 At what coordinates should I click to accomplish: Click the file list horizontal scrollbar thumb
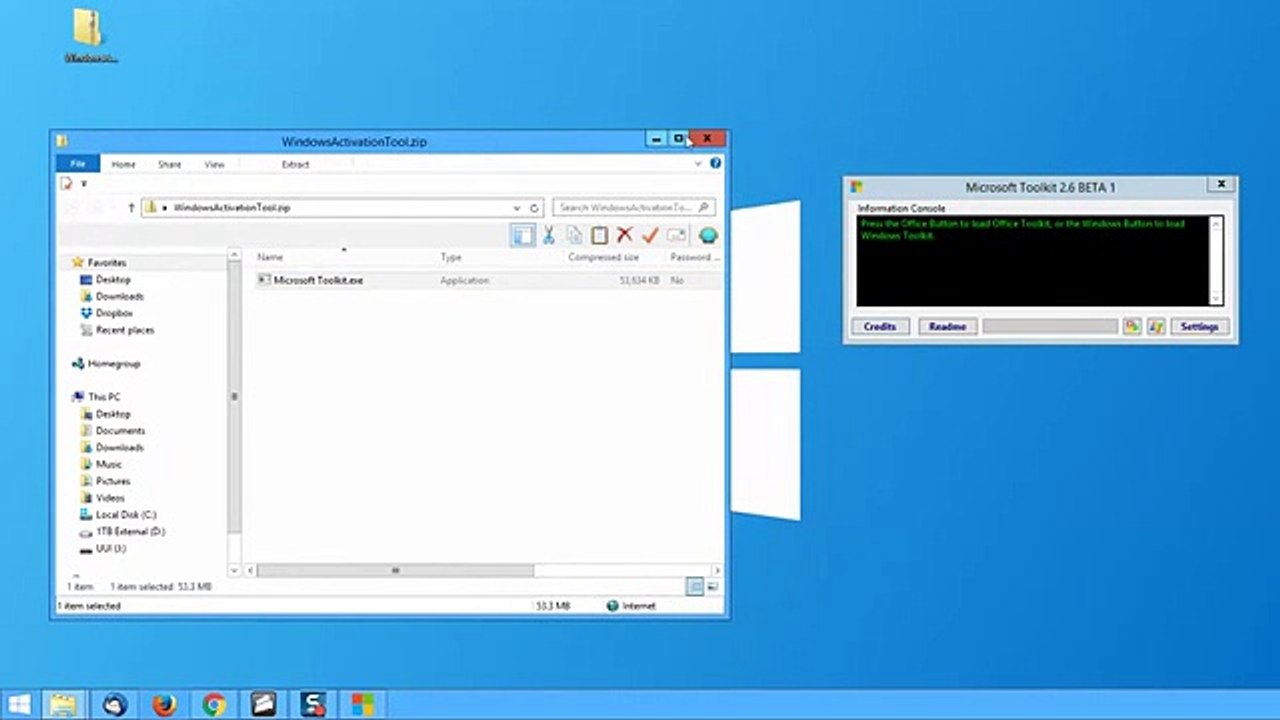[395, 571]
